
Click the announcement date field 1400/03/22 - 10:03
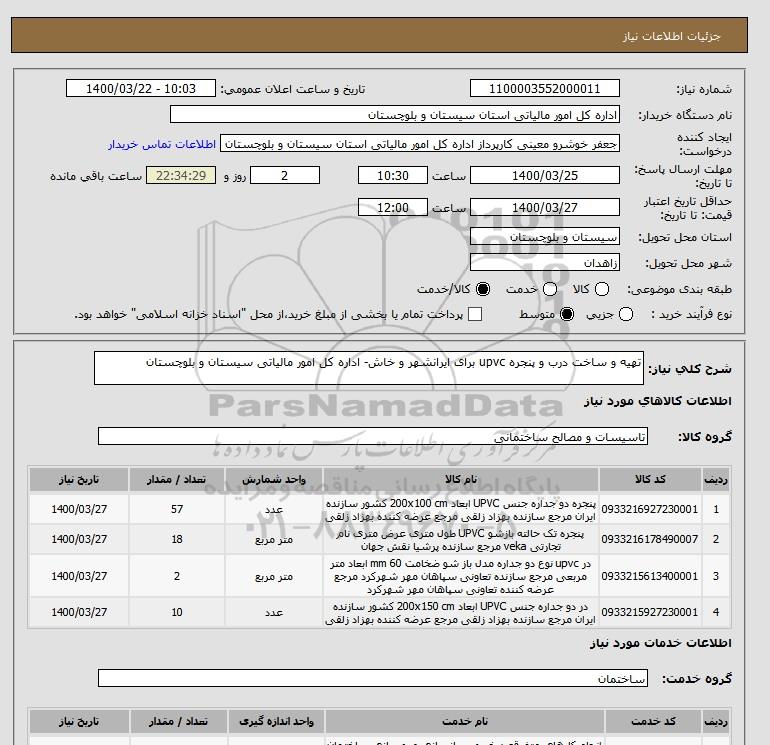point(141,89)
